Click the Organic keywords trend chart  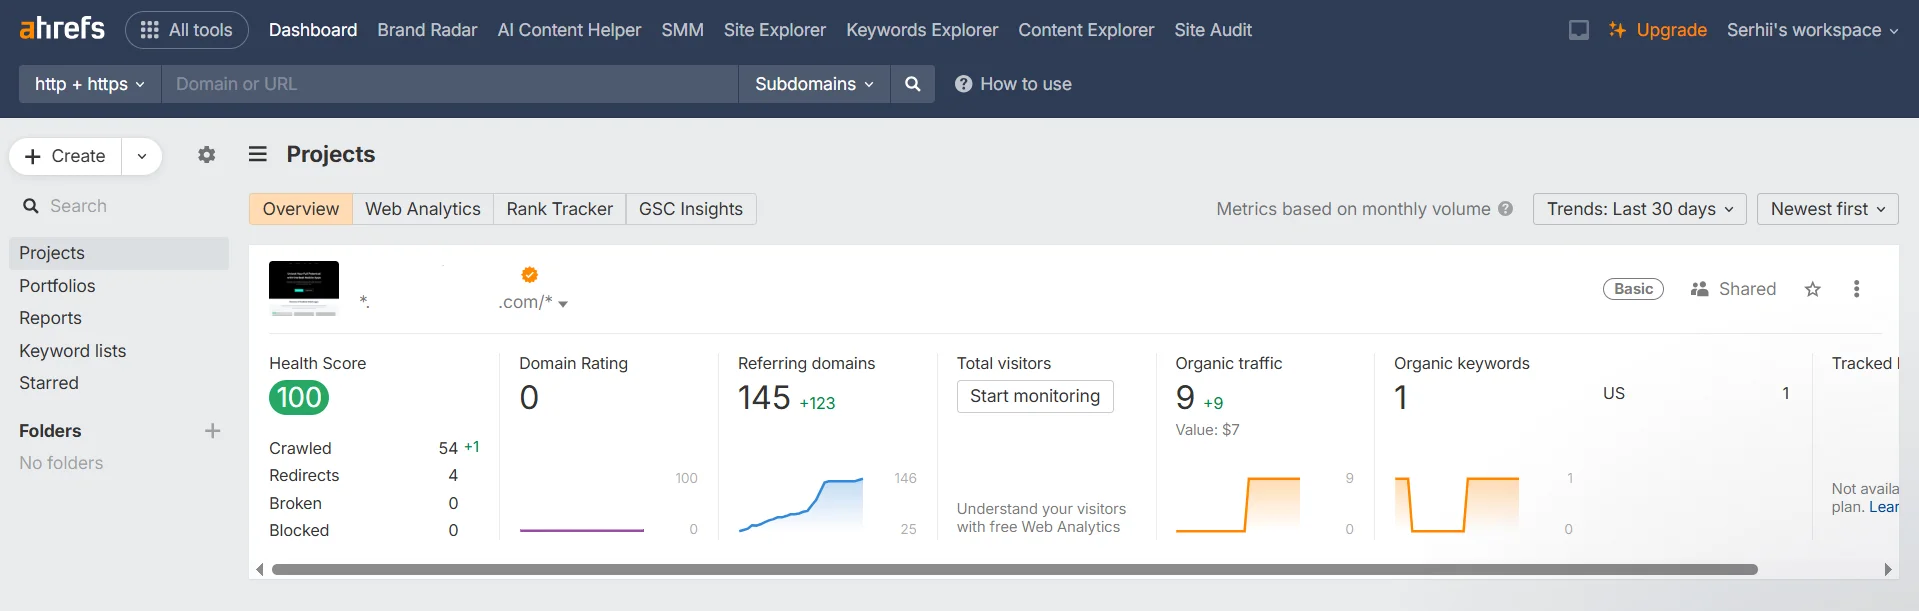[1457, 505]
